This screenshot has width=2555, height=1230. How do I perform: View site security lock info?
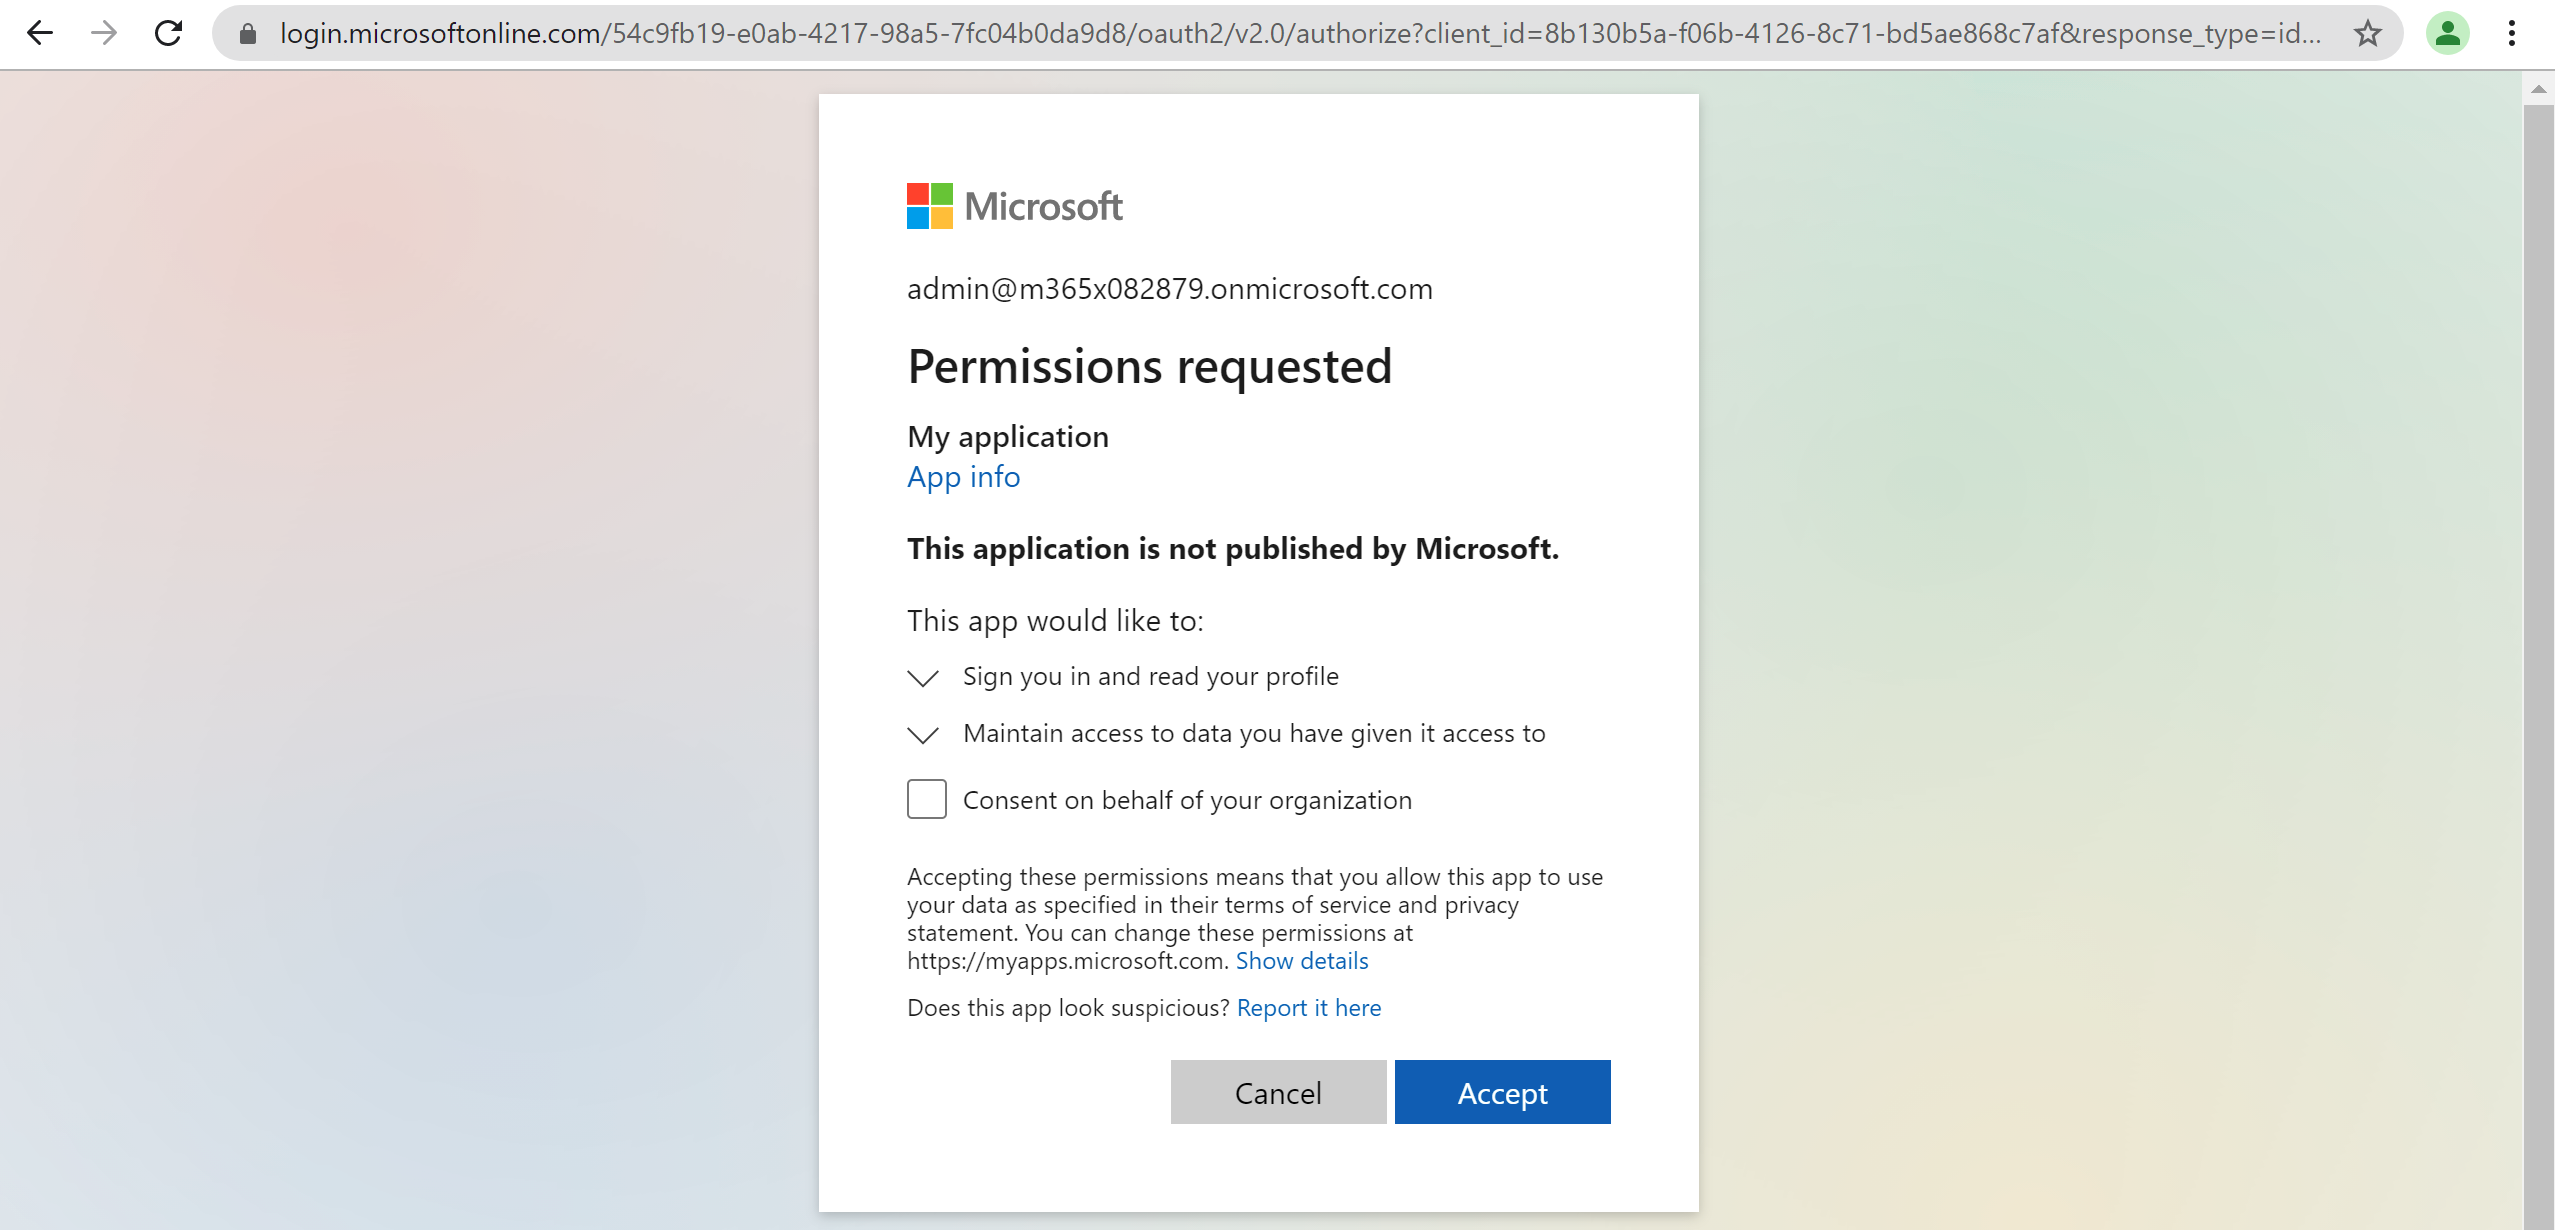(248, 34)
